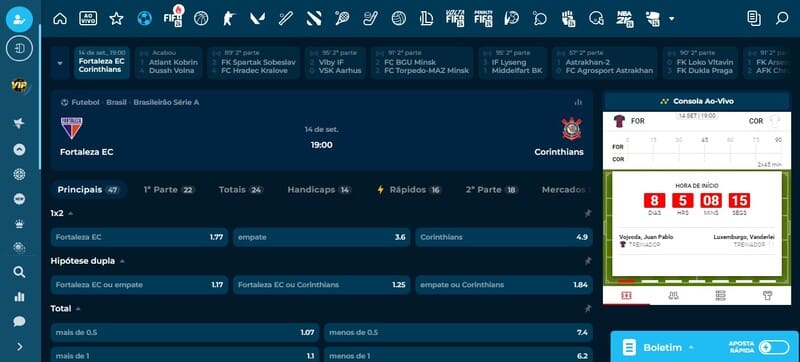Image resolution: width=800 pixels, height=362 pixels.
Task: Bet on empate at 3.6
Action: [321, 238]
